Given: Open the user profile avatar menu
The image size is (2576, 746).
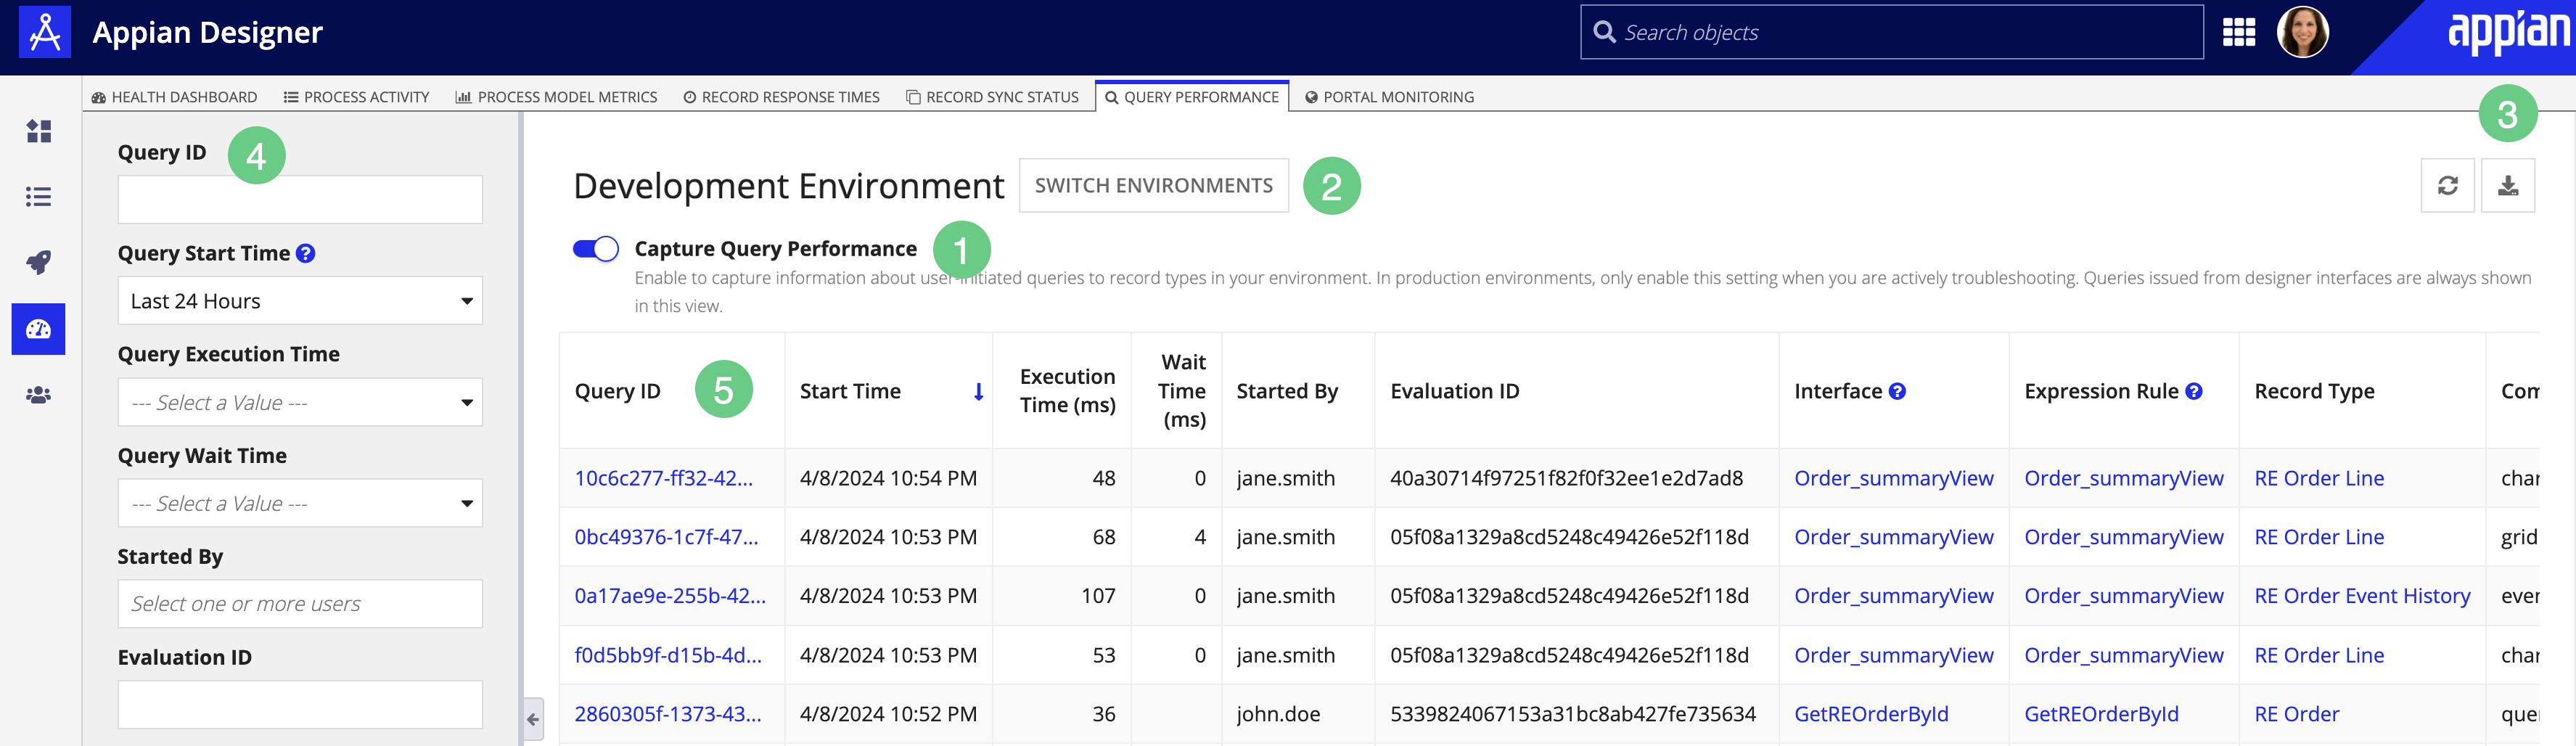Looking at the screenshot, I should [2302, 32].
